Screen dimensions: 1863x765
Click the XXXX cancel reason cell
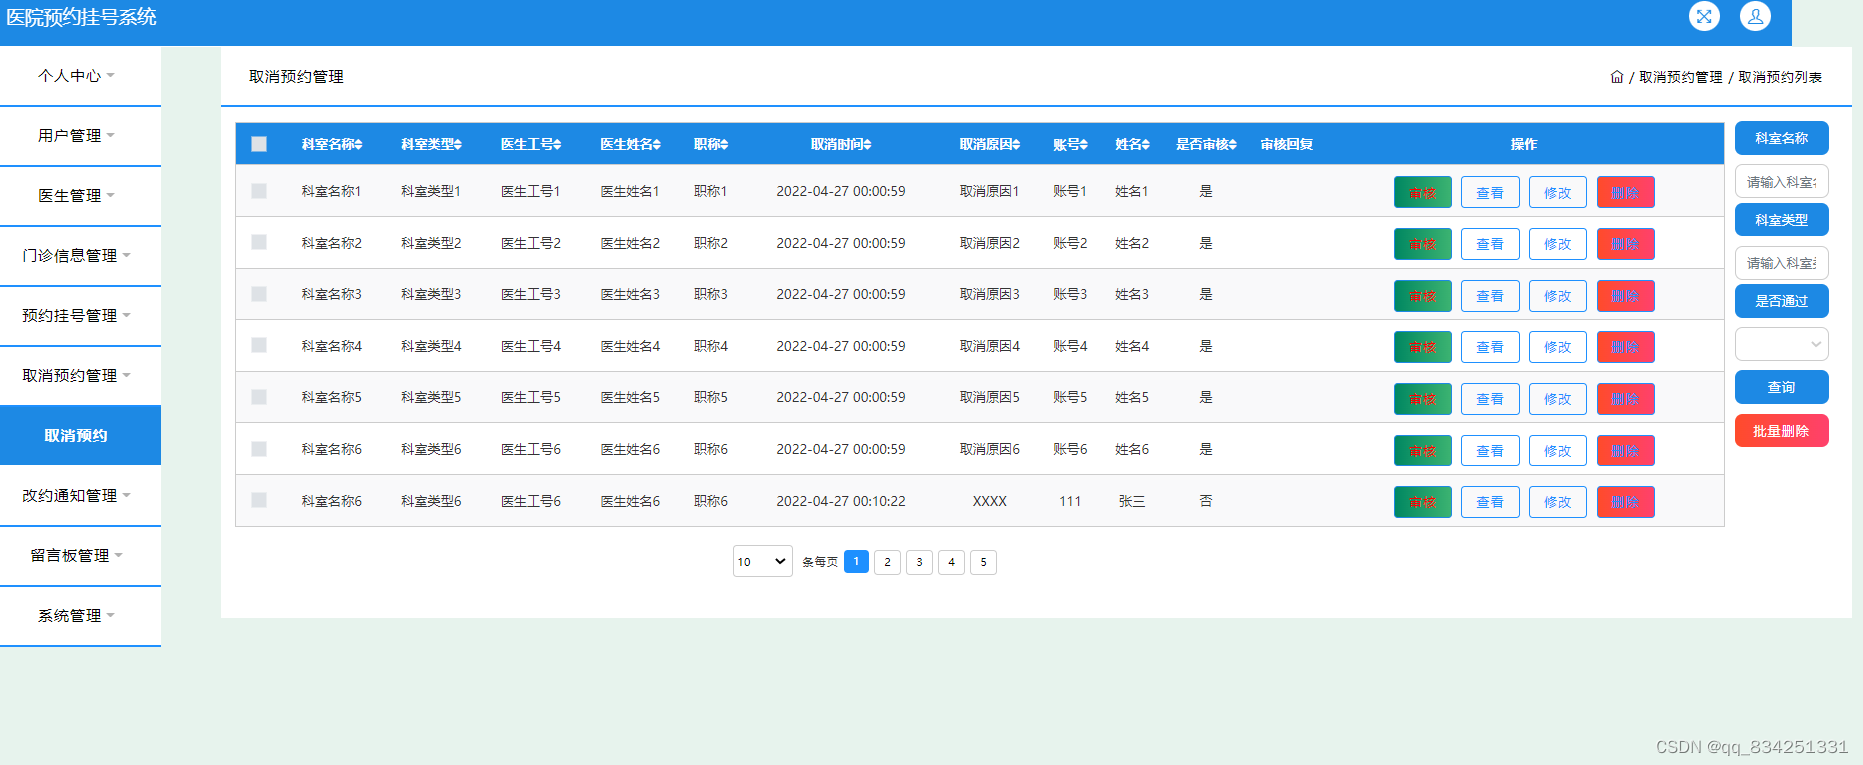click(990, 501)
